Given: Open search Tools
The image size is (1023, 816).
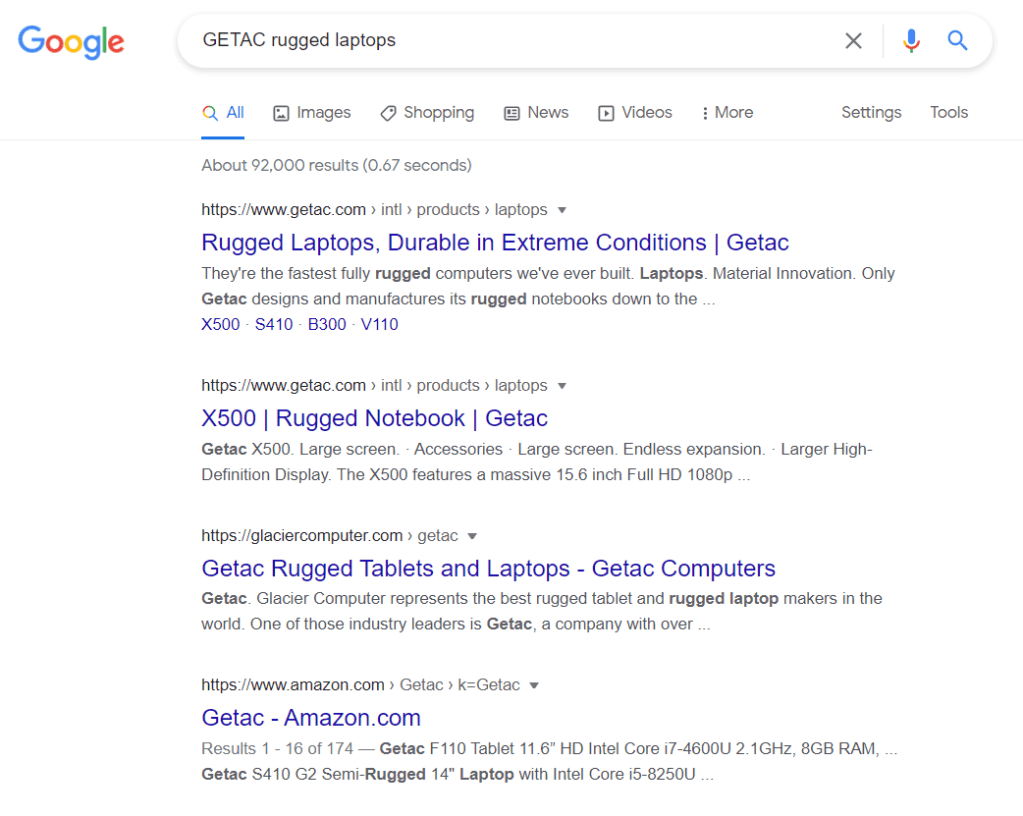Looking at the screenshot, I should point(949,113).
